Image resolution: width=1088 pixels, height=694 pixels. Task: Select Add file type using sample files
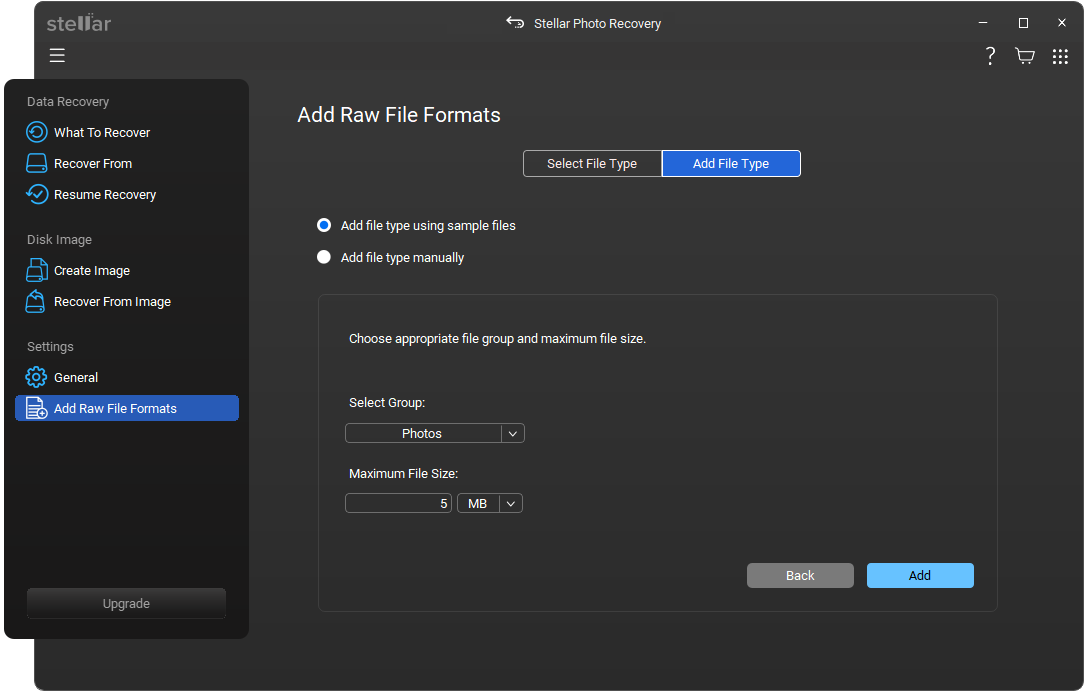pos(324,225)
